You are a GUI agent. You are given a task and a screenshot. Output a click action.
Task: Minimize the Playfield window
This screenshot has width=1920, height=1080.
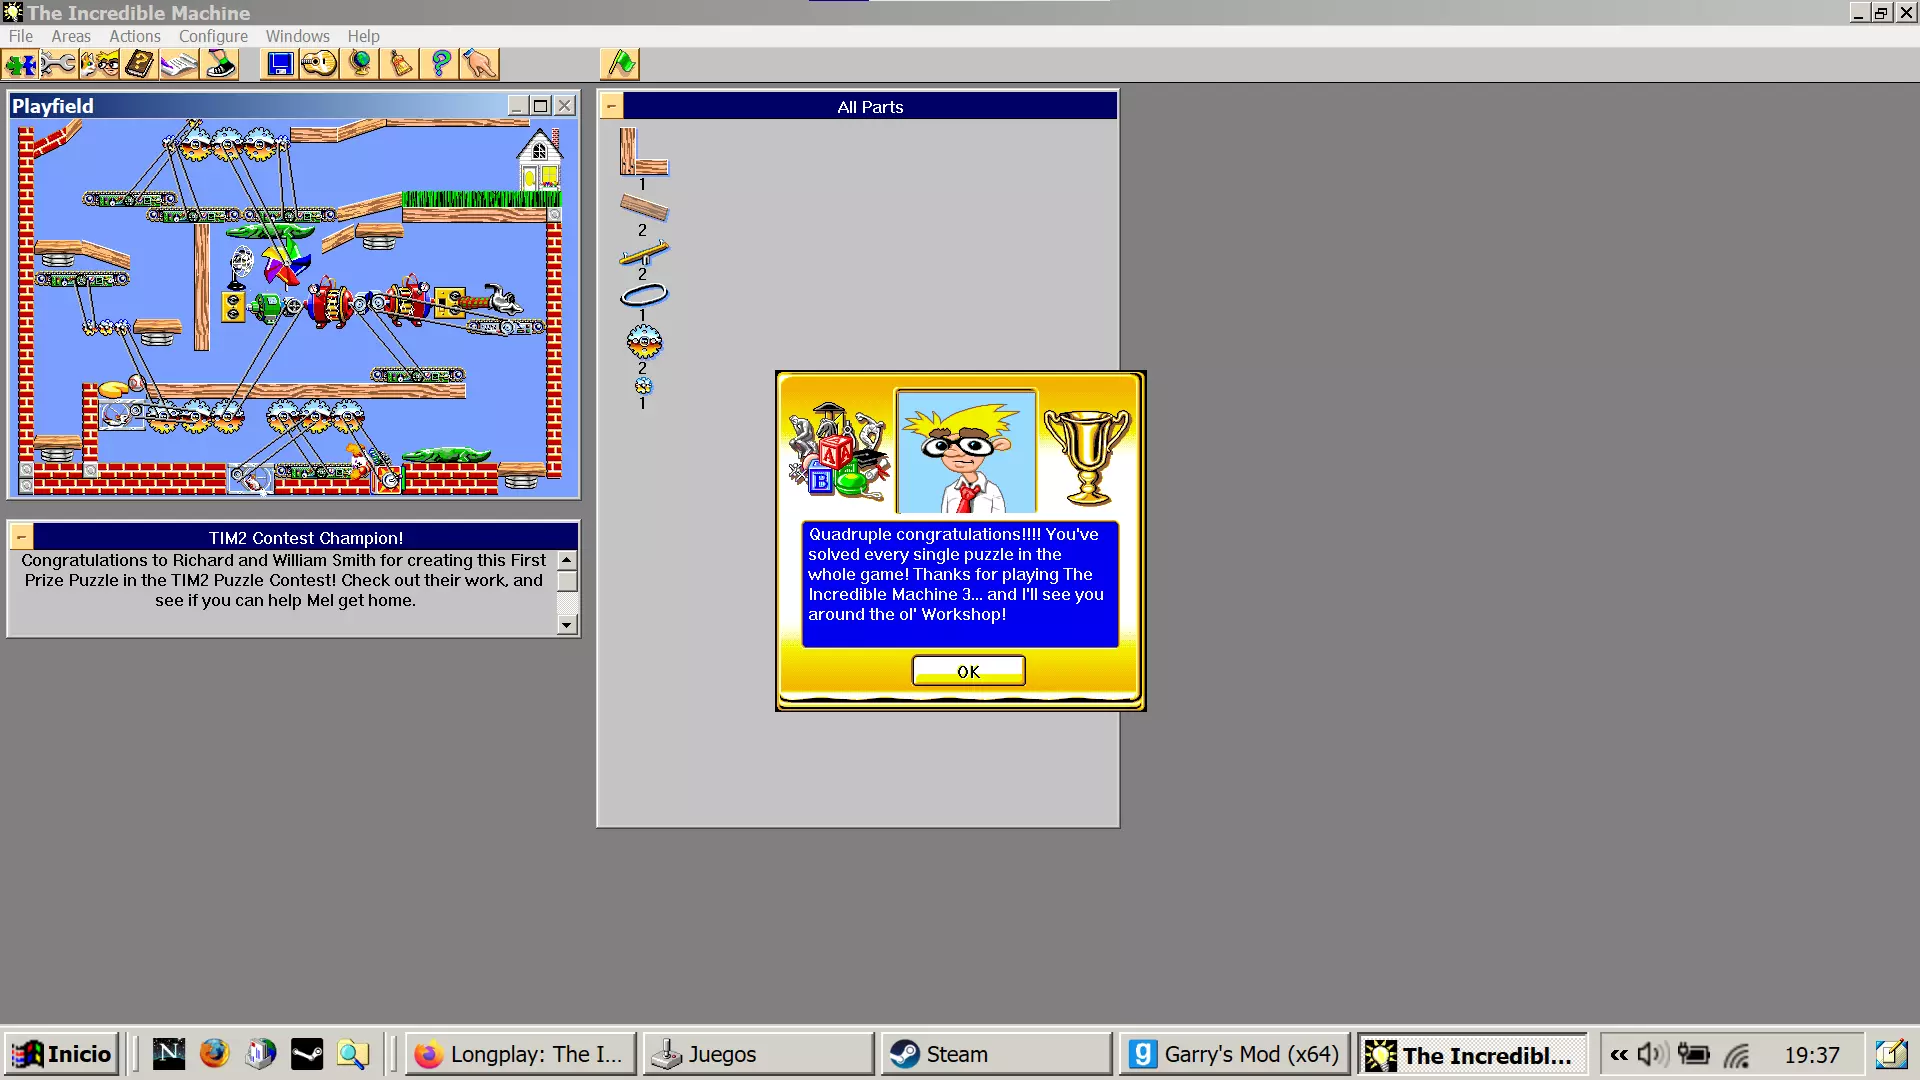tap(518, 106)
